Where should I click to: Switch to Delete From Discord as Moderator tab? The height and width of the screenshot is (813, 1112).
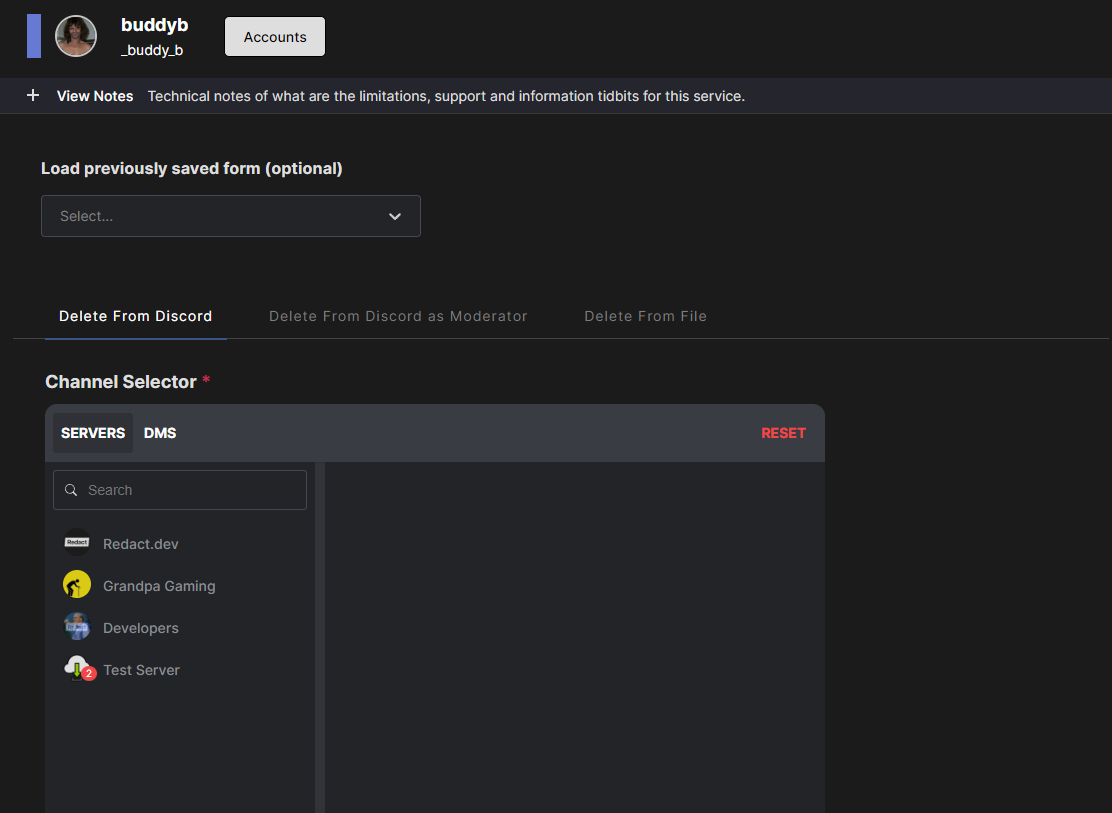pos(398,316)
